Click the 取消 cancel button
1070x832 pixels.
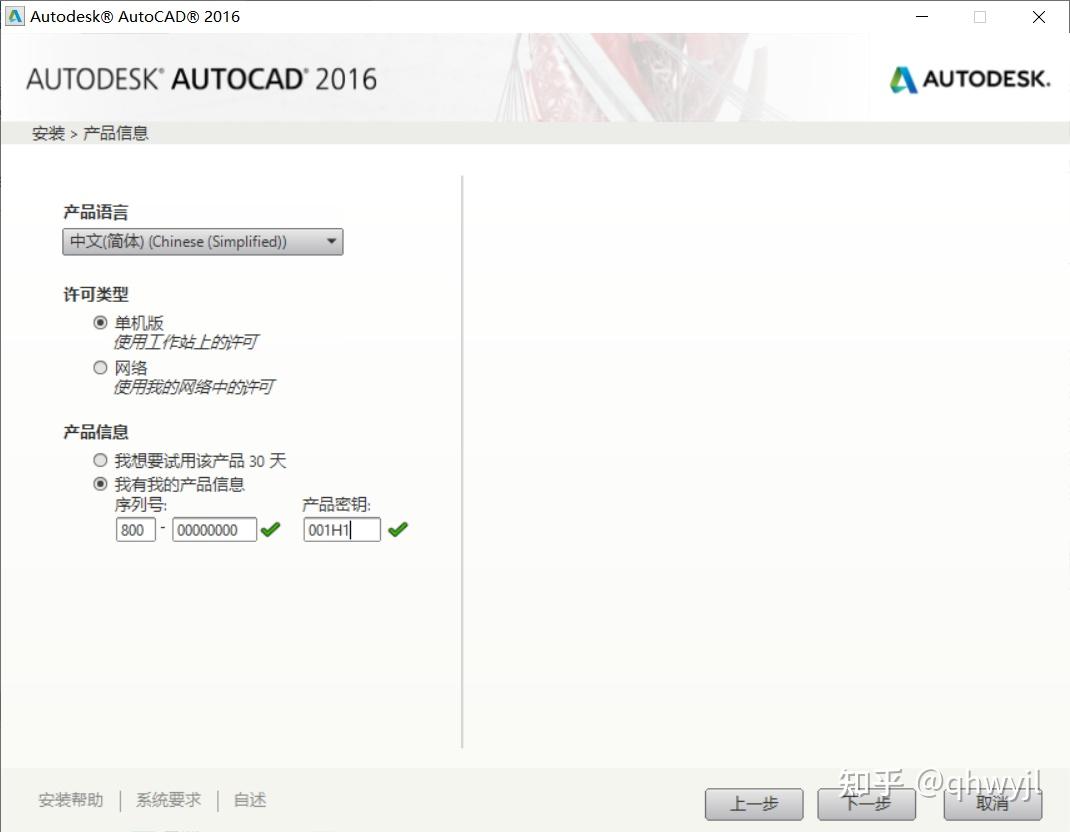click(993, 804)
